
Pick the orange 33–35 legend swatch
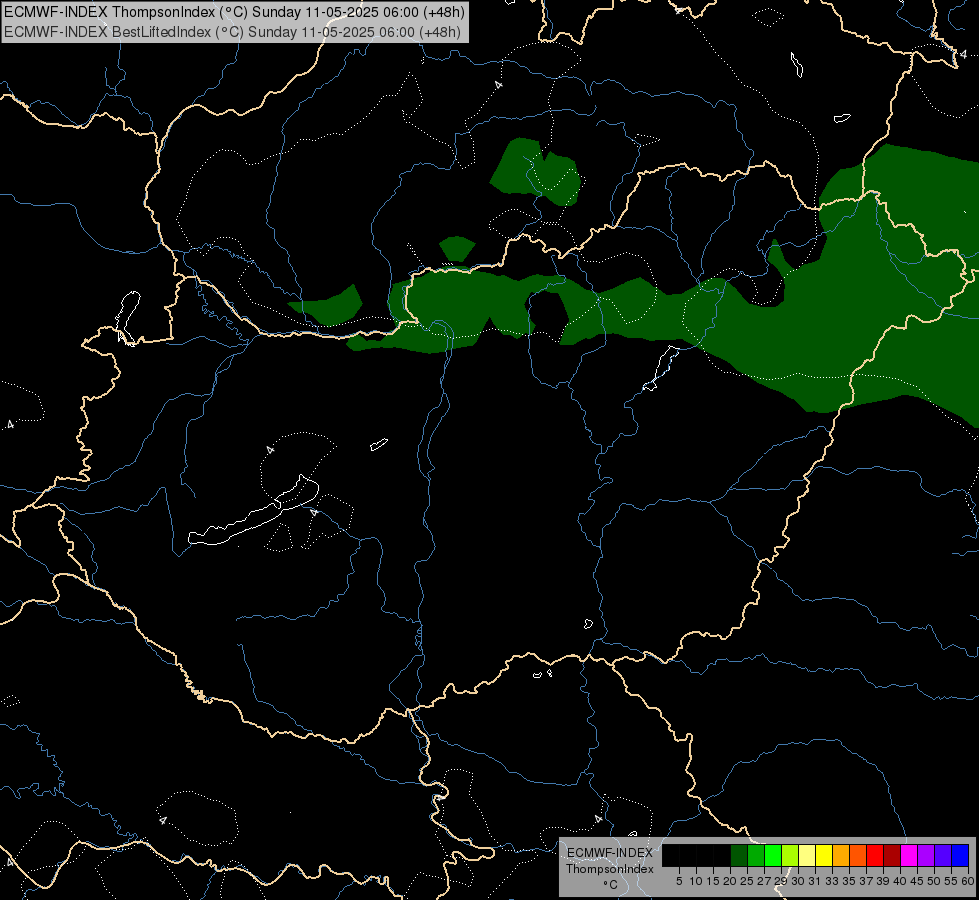[841, 855]
